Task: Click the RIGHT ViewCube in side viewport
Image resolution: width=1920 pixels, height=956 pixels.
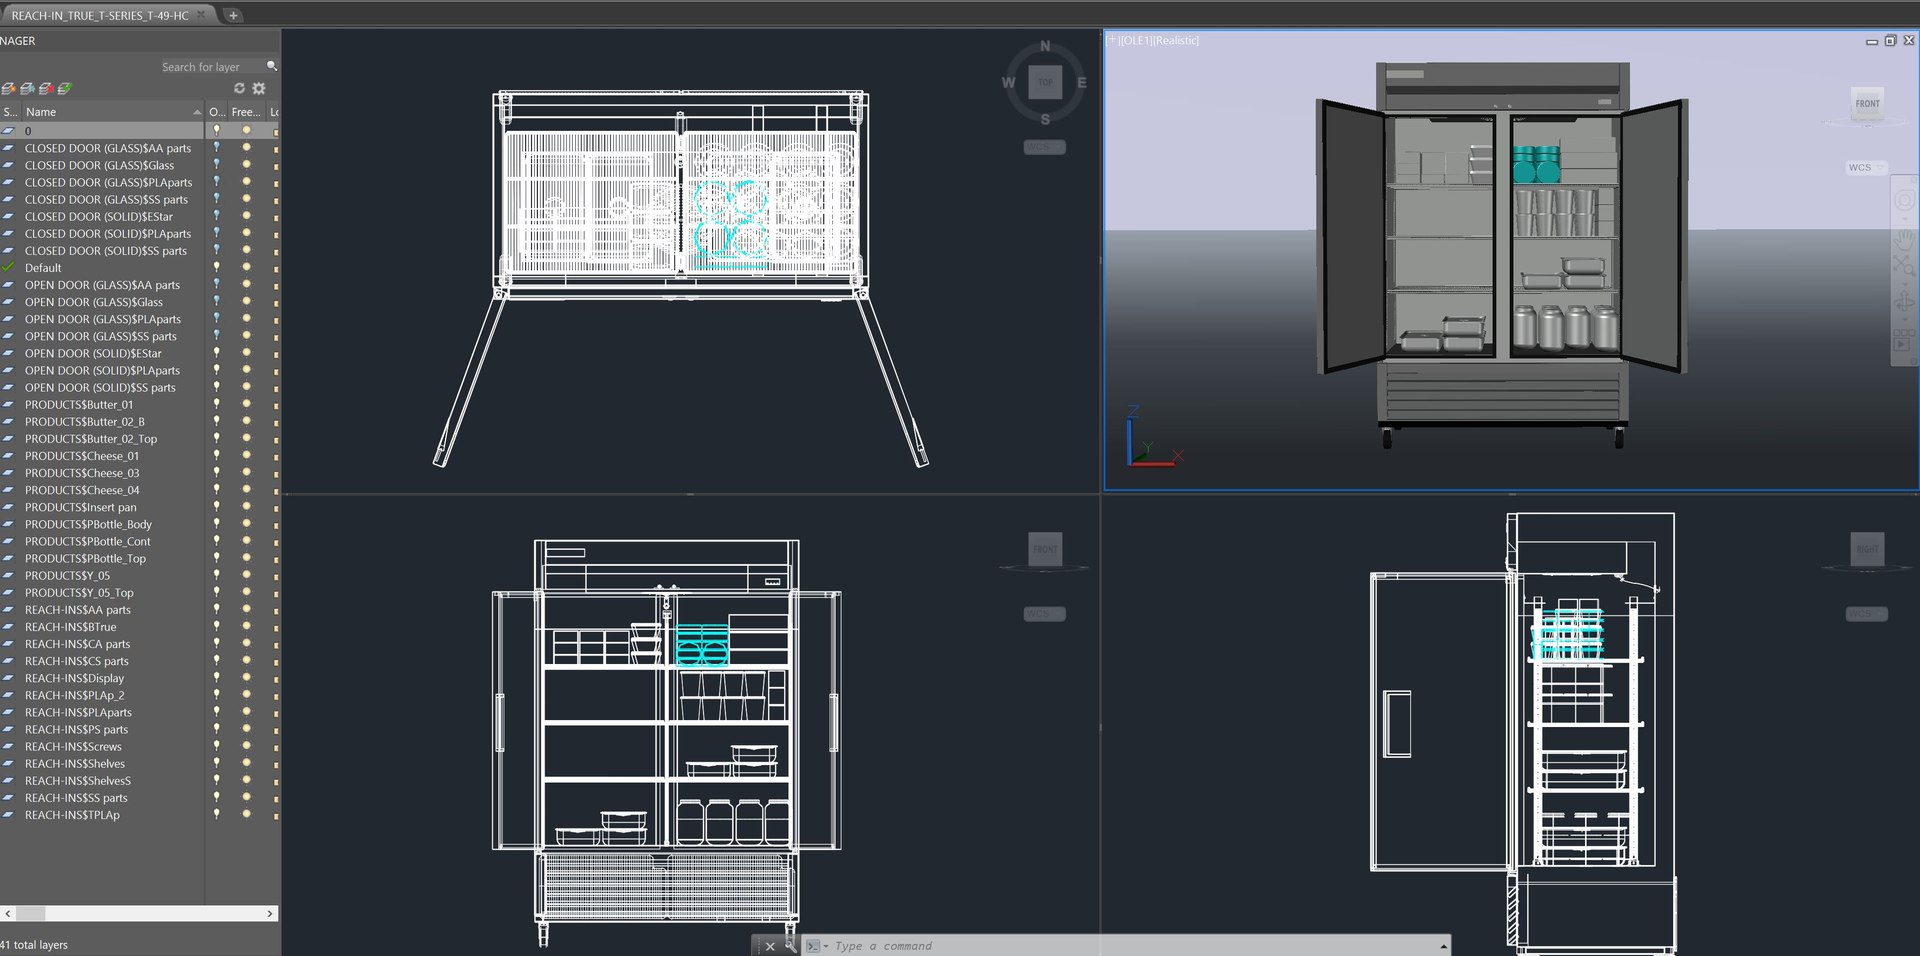Action: click(1867, 549)
